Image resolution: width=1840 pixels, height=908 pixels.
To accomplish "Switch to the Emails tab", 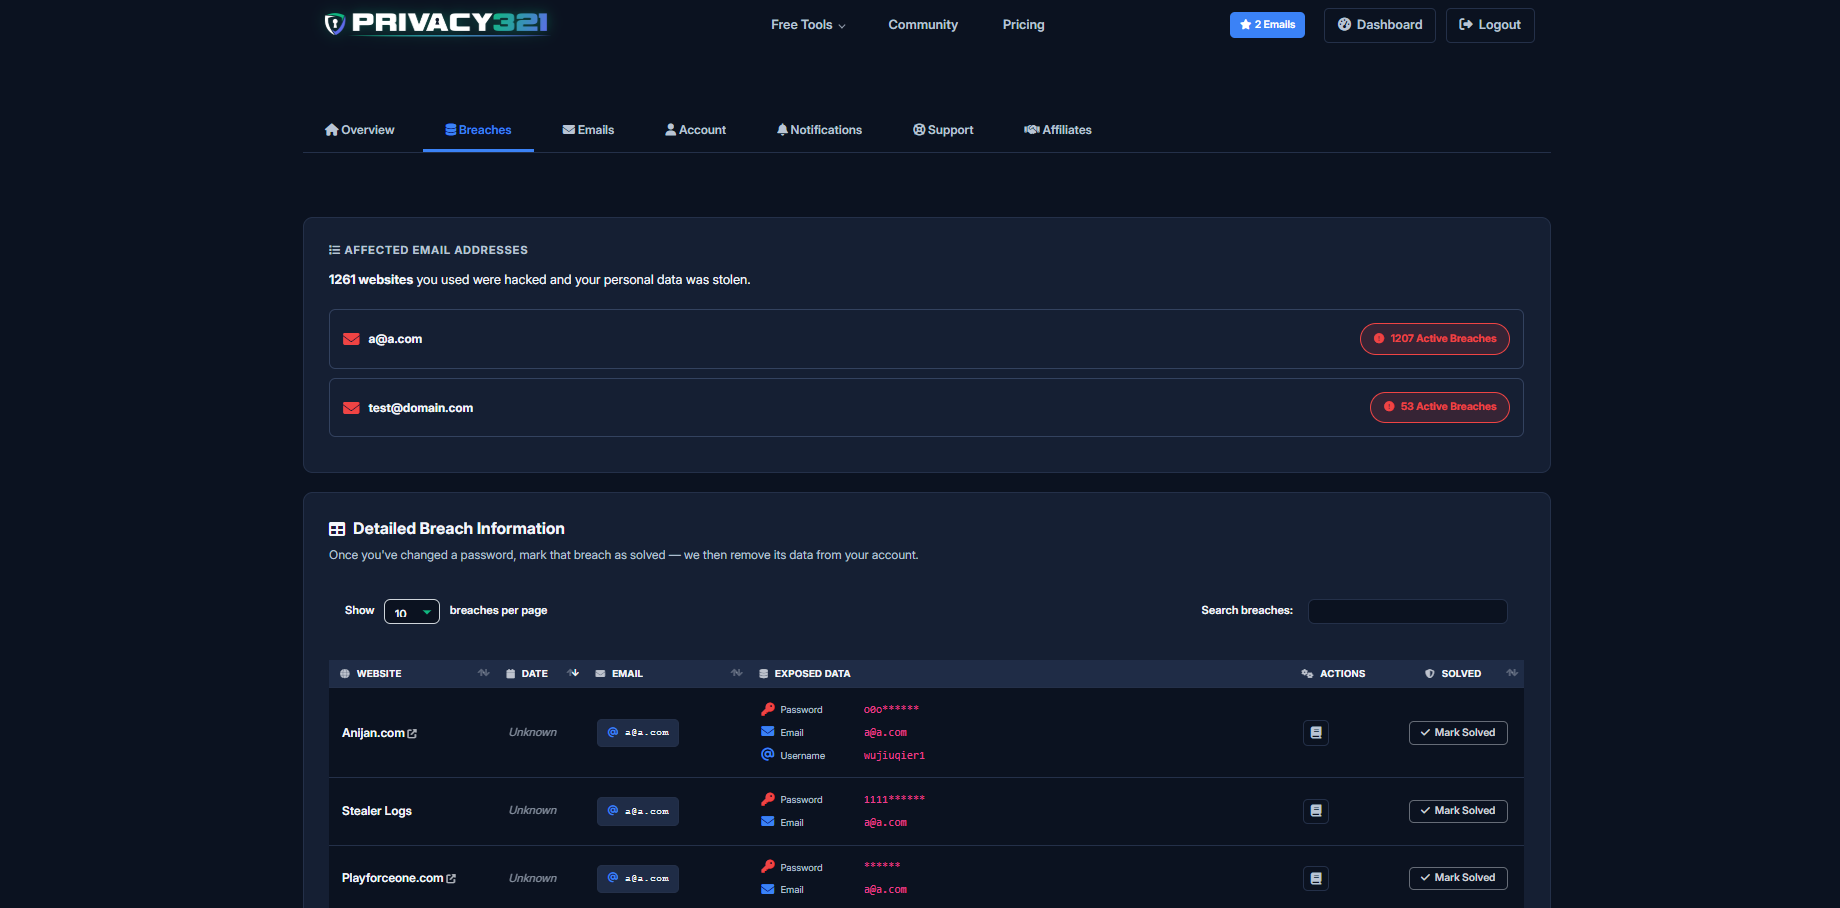I will pos(588,130).
